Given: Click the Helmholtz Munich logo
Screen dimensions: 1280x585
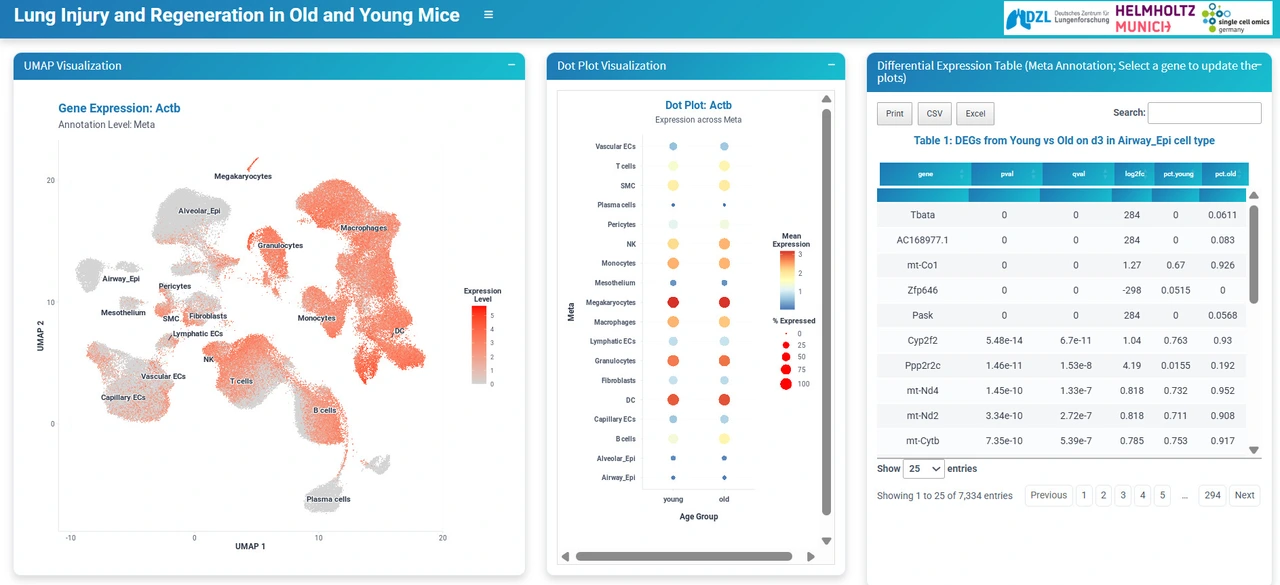Looking at the screenshot, I should [x=1154, y=18].
